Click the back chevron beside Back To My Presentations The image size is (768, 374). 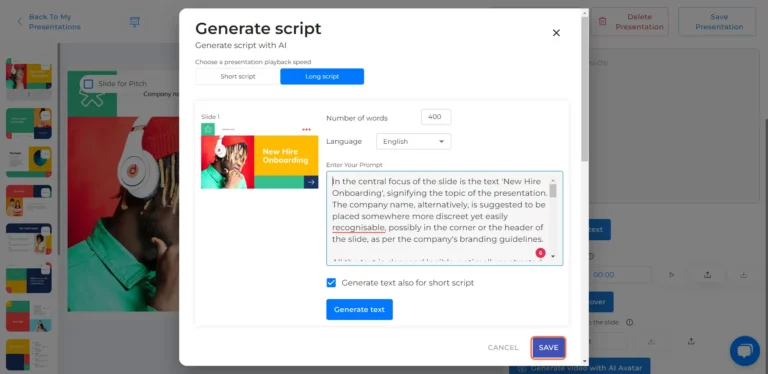coord(20,22)
